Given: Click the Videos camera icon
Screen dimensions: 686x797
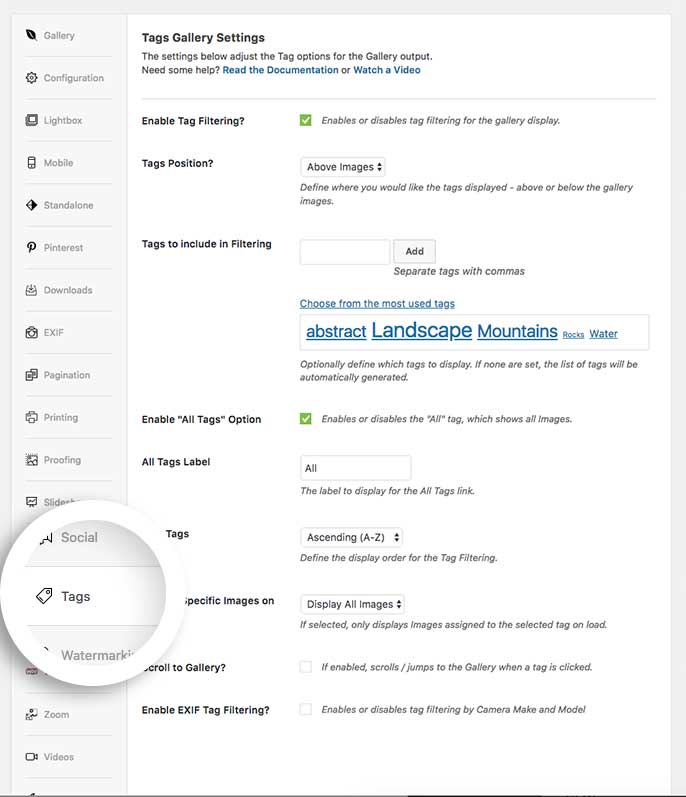Looking at the screenshot, I should click(x=32, y=757).
